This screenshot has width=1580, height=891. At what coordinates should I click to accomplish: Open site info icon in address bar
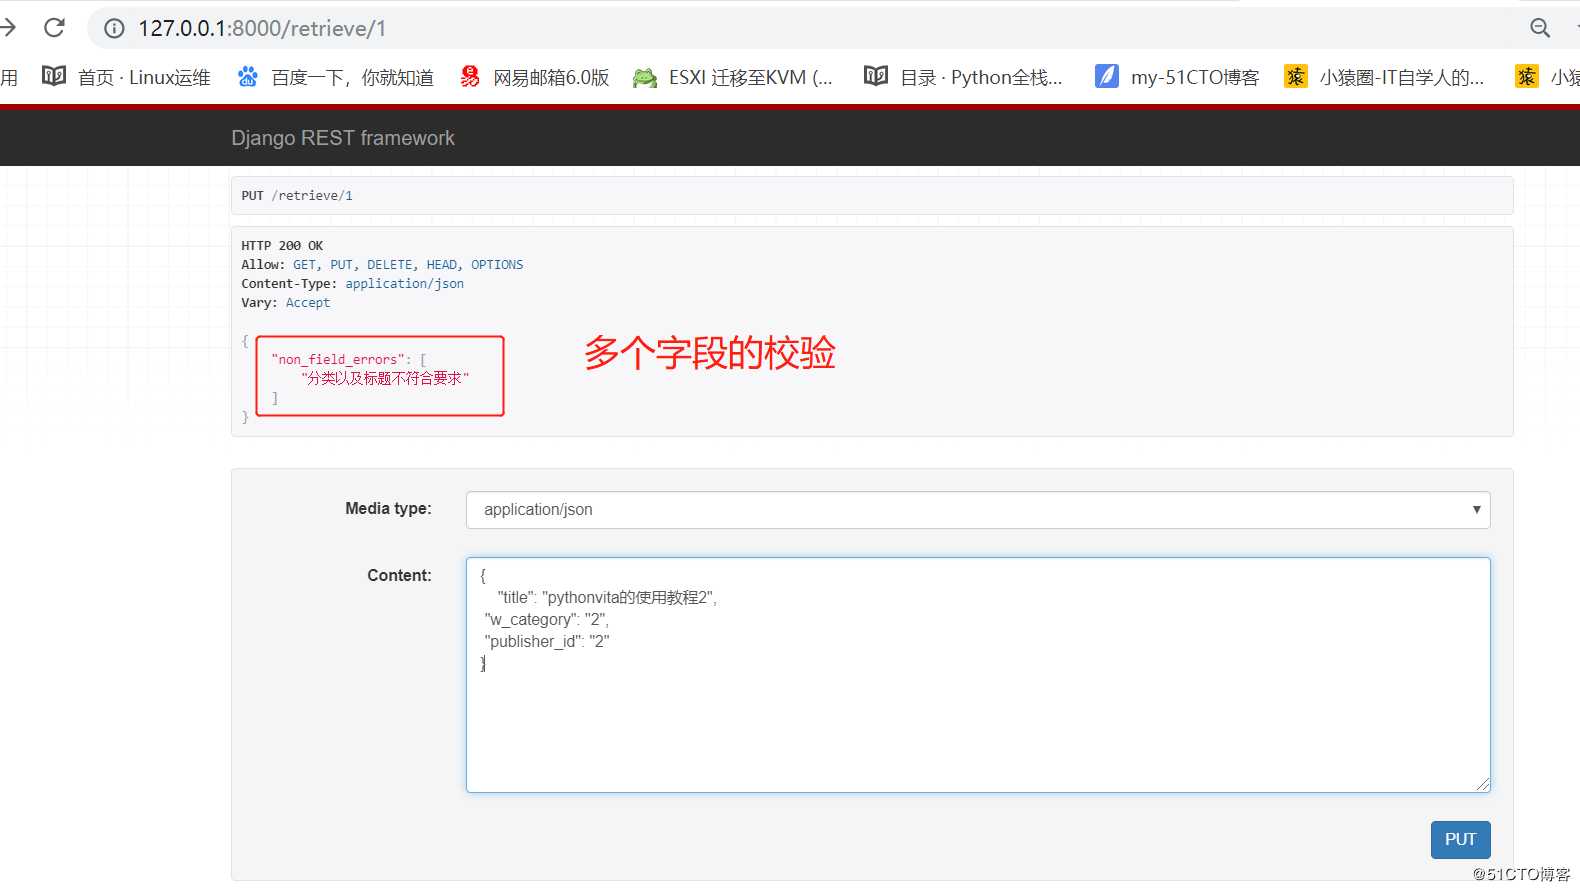tap(114, 28)
